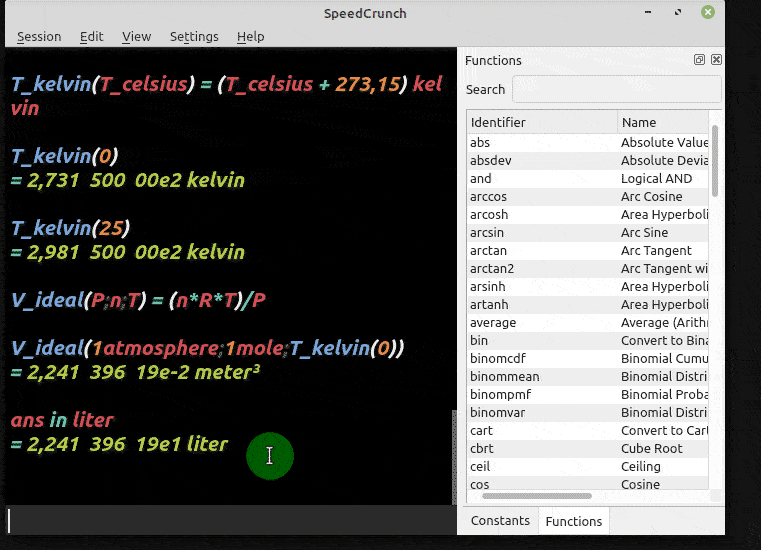Select the arsinh function row
Screen dimensions: 761x550
click(588, 286)
